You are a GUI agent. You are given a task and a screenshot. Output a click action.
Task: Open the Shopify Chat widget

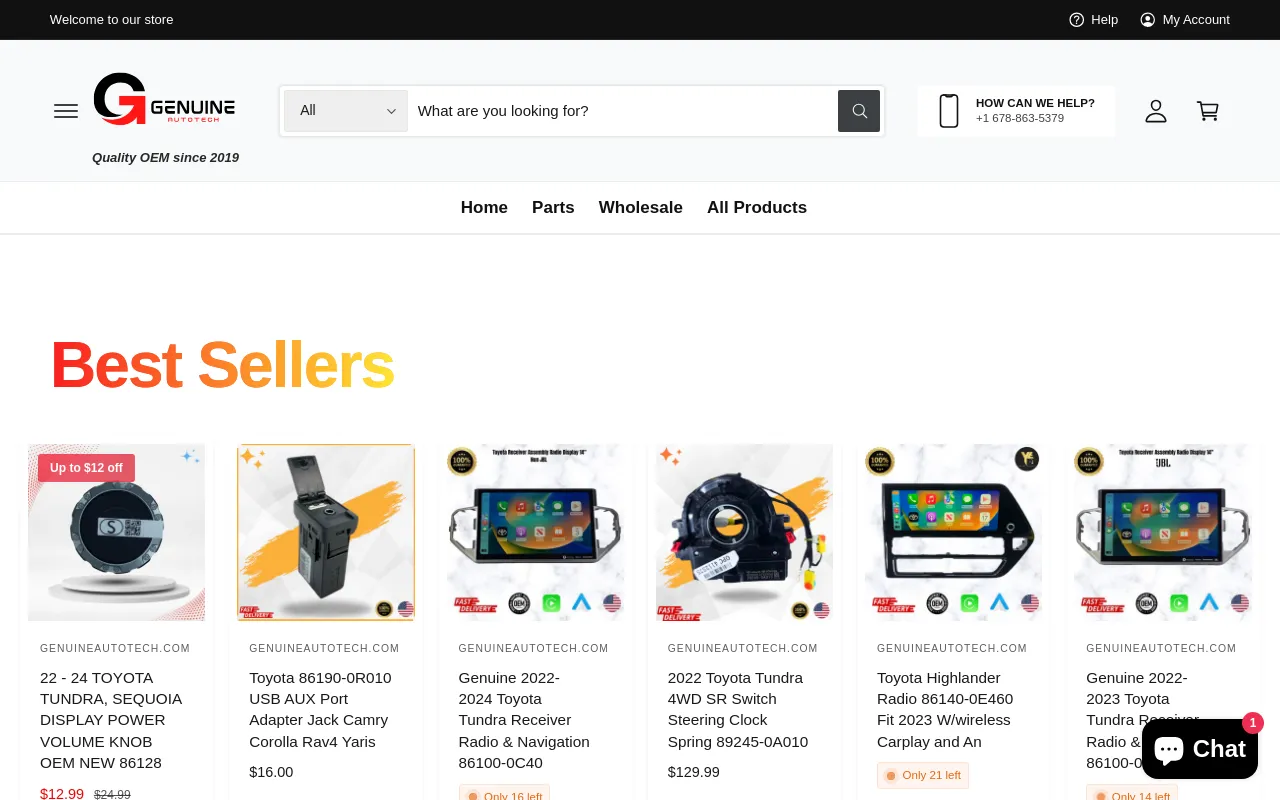[x=1200, y=749]
